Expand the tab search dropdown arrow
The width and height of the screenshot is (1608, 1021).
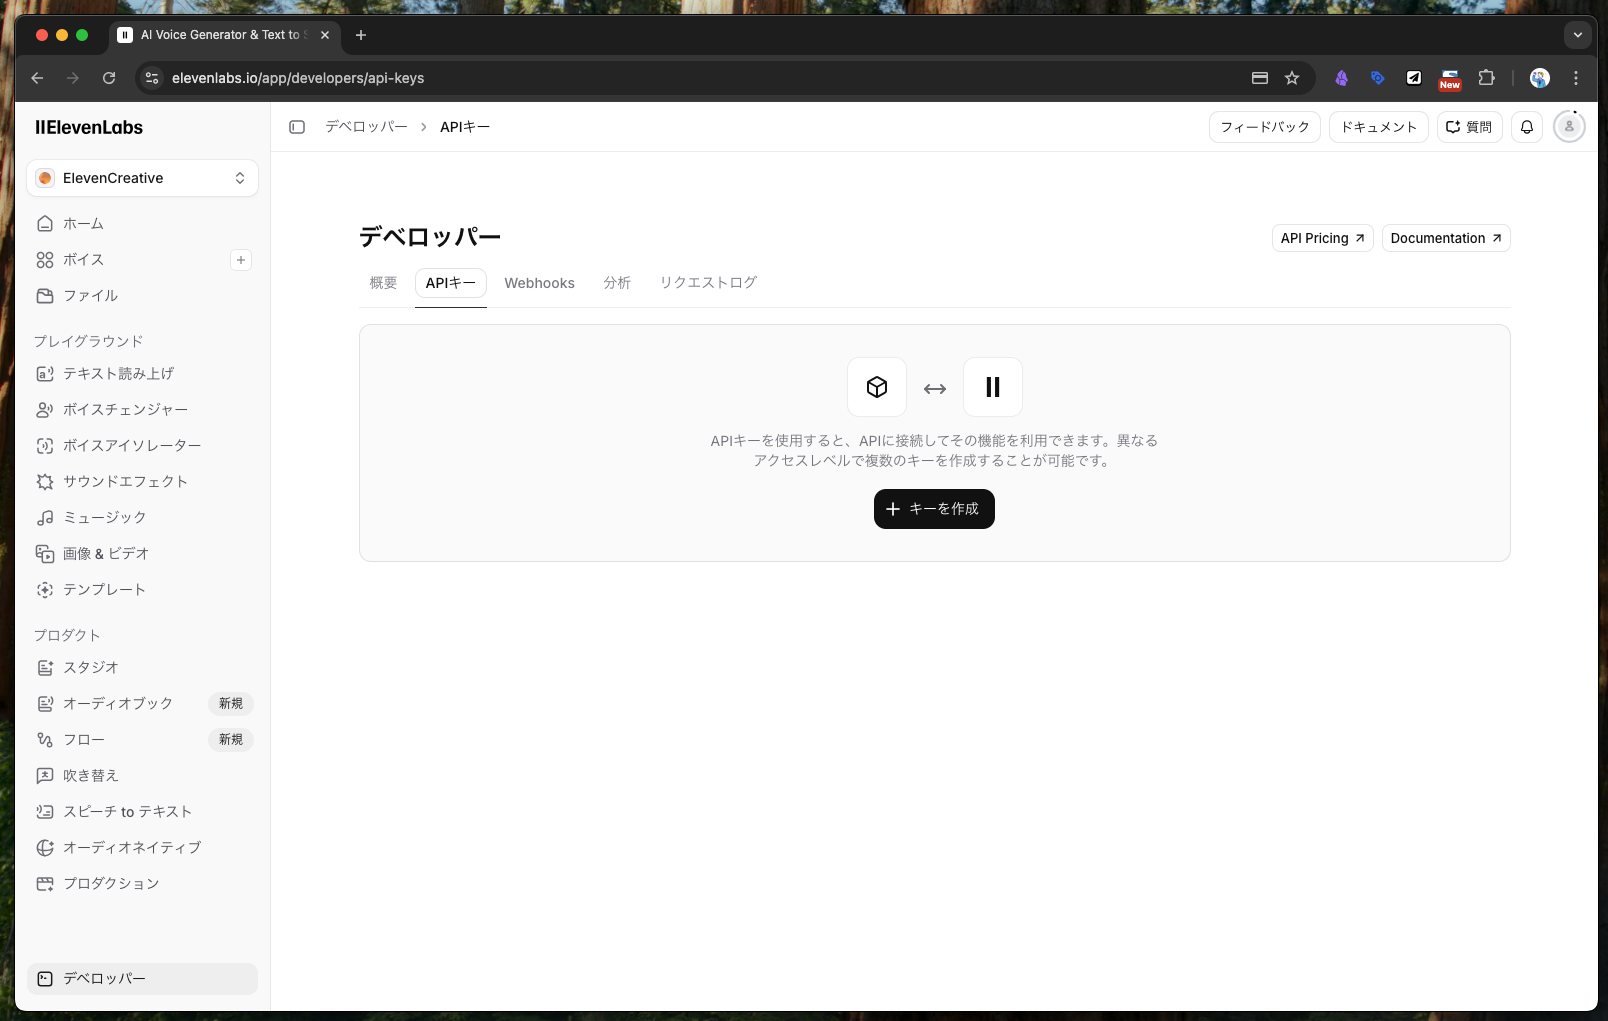click(1577, 35)
